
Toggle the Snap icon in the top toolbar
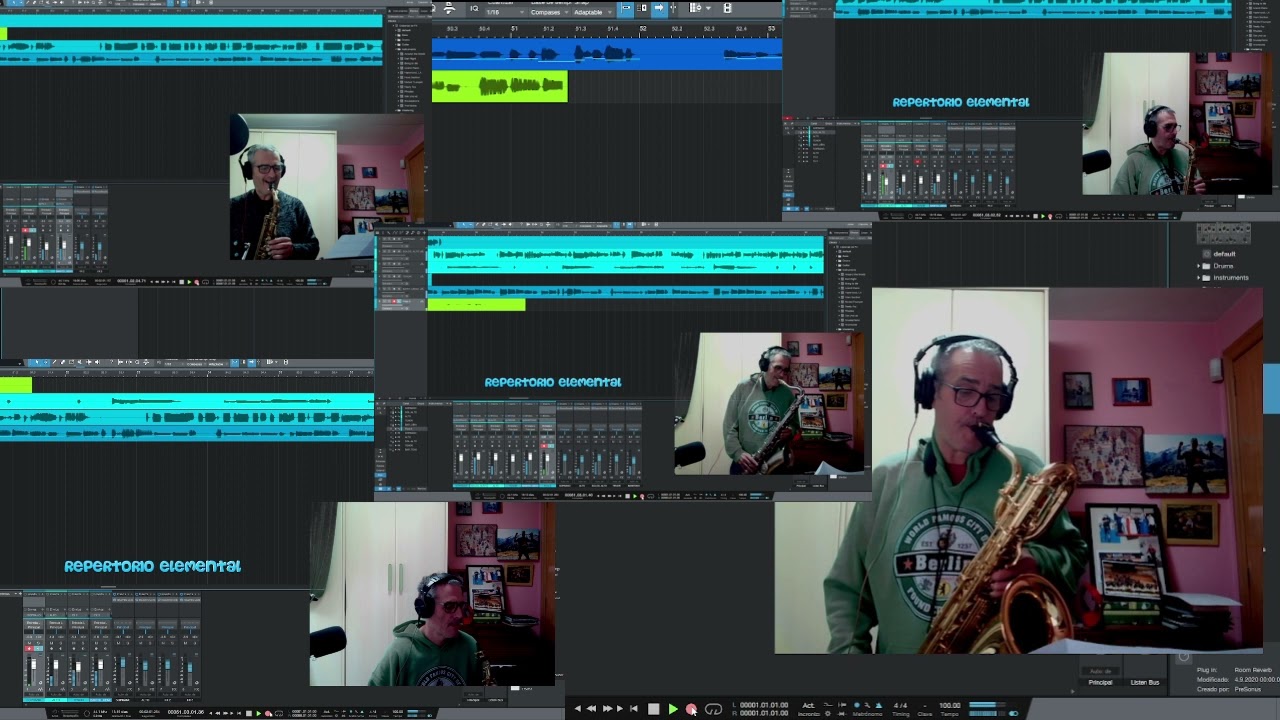625,8
